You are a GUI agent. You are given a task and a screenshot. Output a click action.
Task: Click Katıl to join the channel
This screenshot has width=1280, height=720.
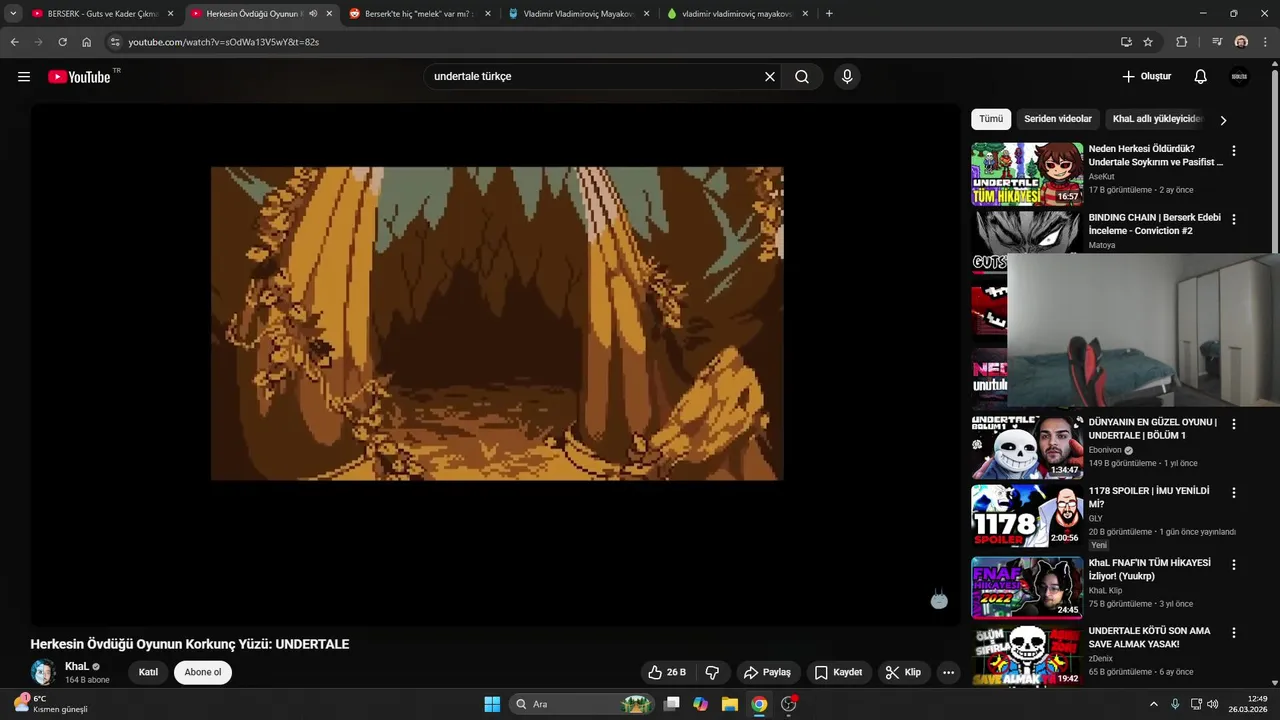[148, 672]
